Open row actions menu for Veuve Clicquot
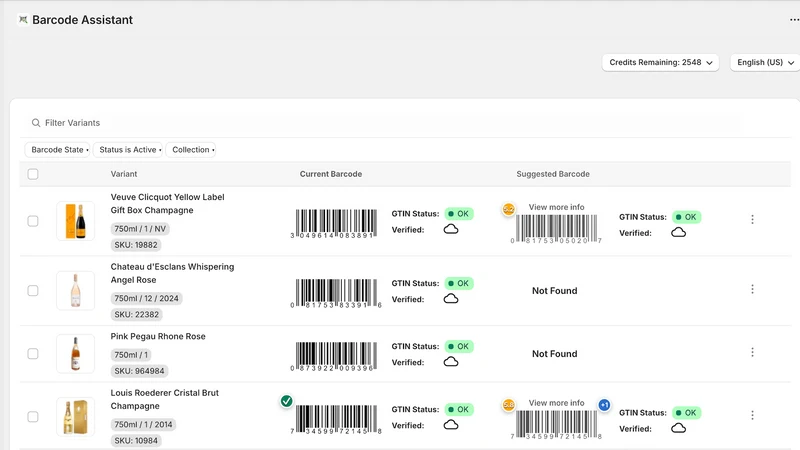The height and width of the screenshot is (450, 800). [x=753, y=219]
